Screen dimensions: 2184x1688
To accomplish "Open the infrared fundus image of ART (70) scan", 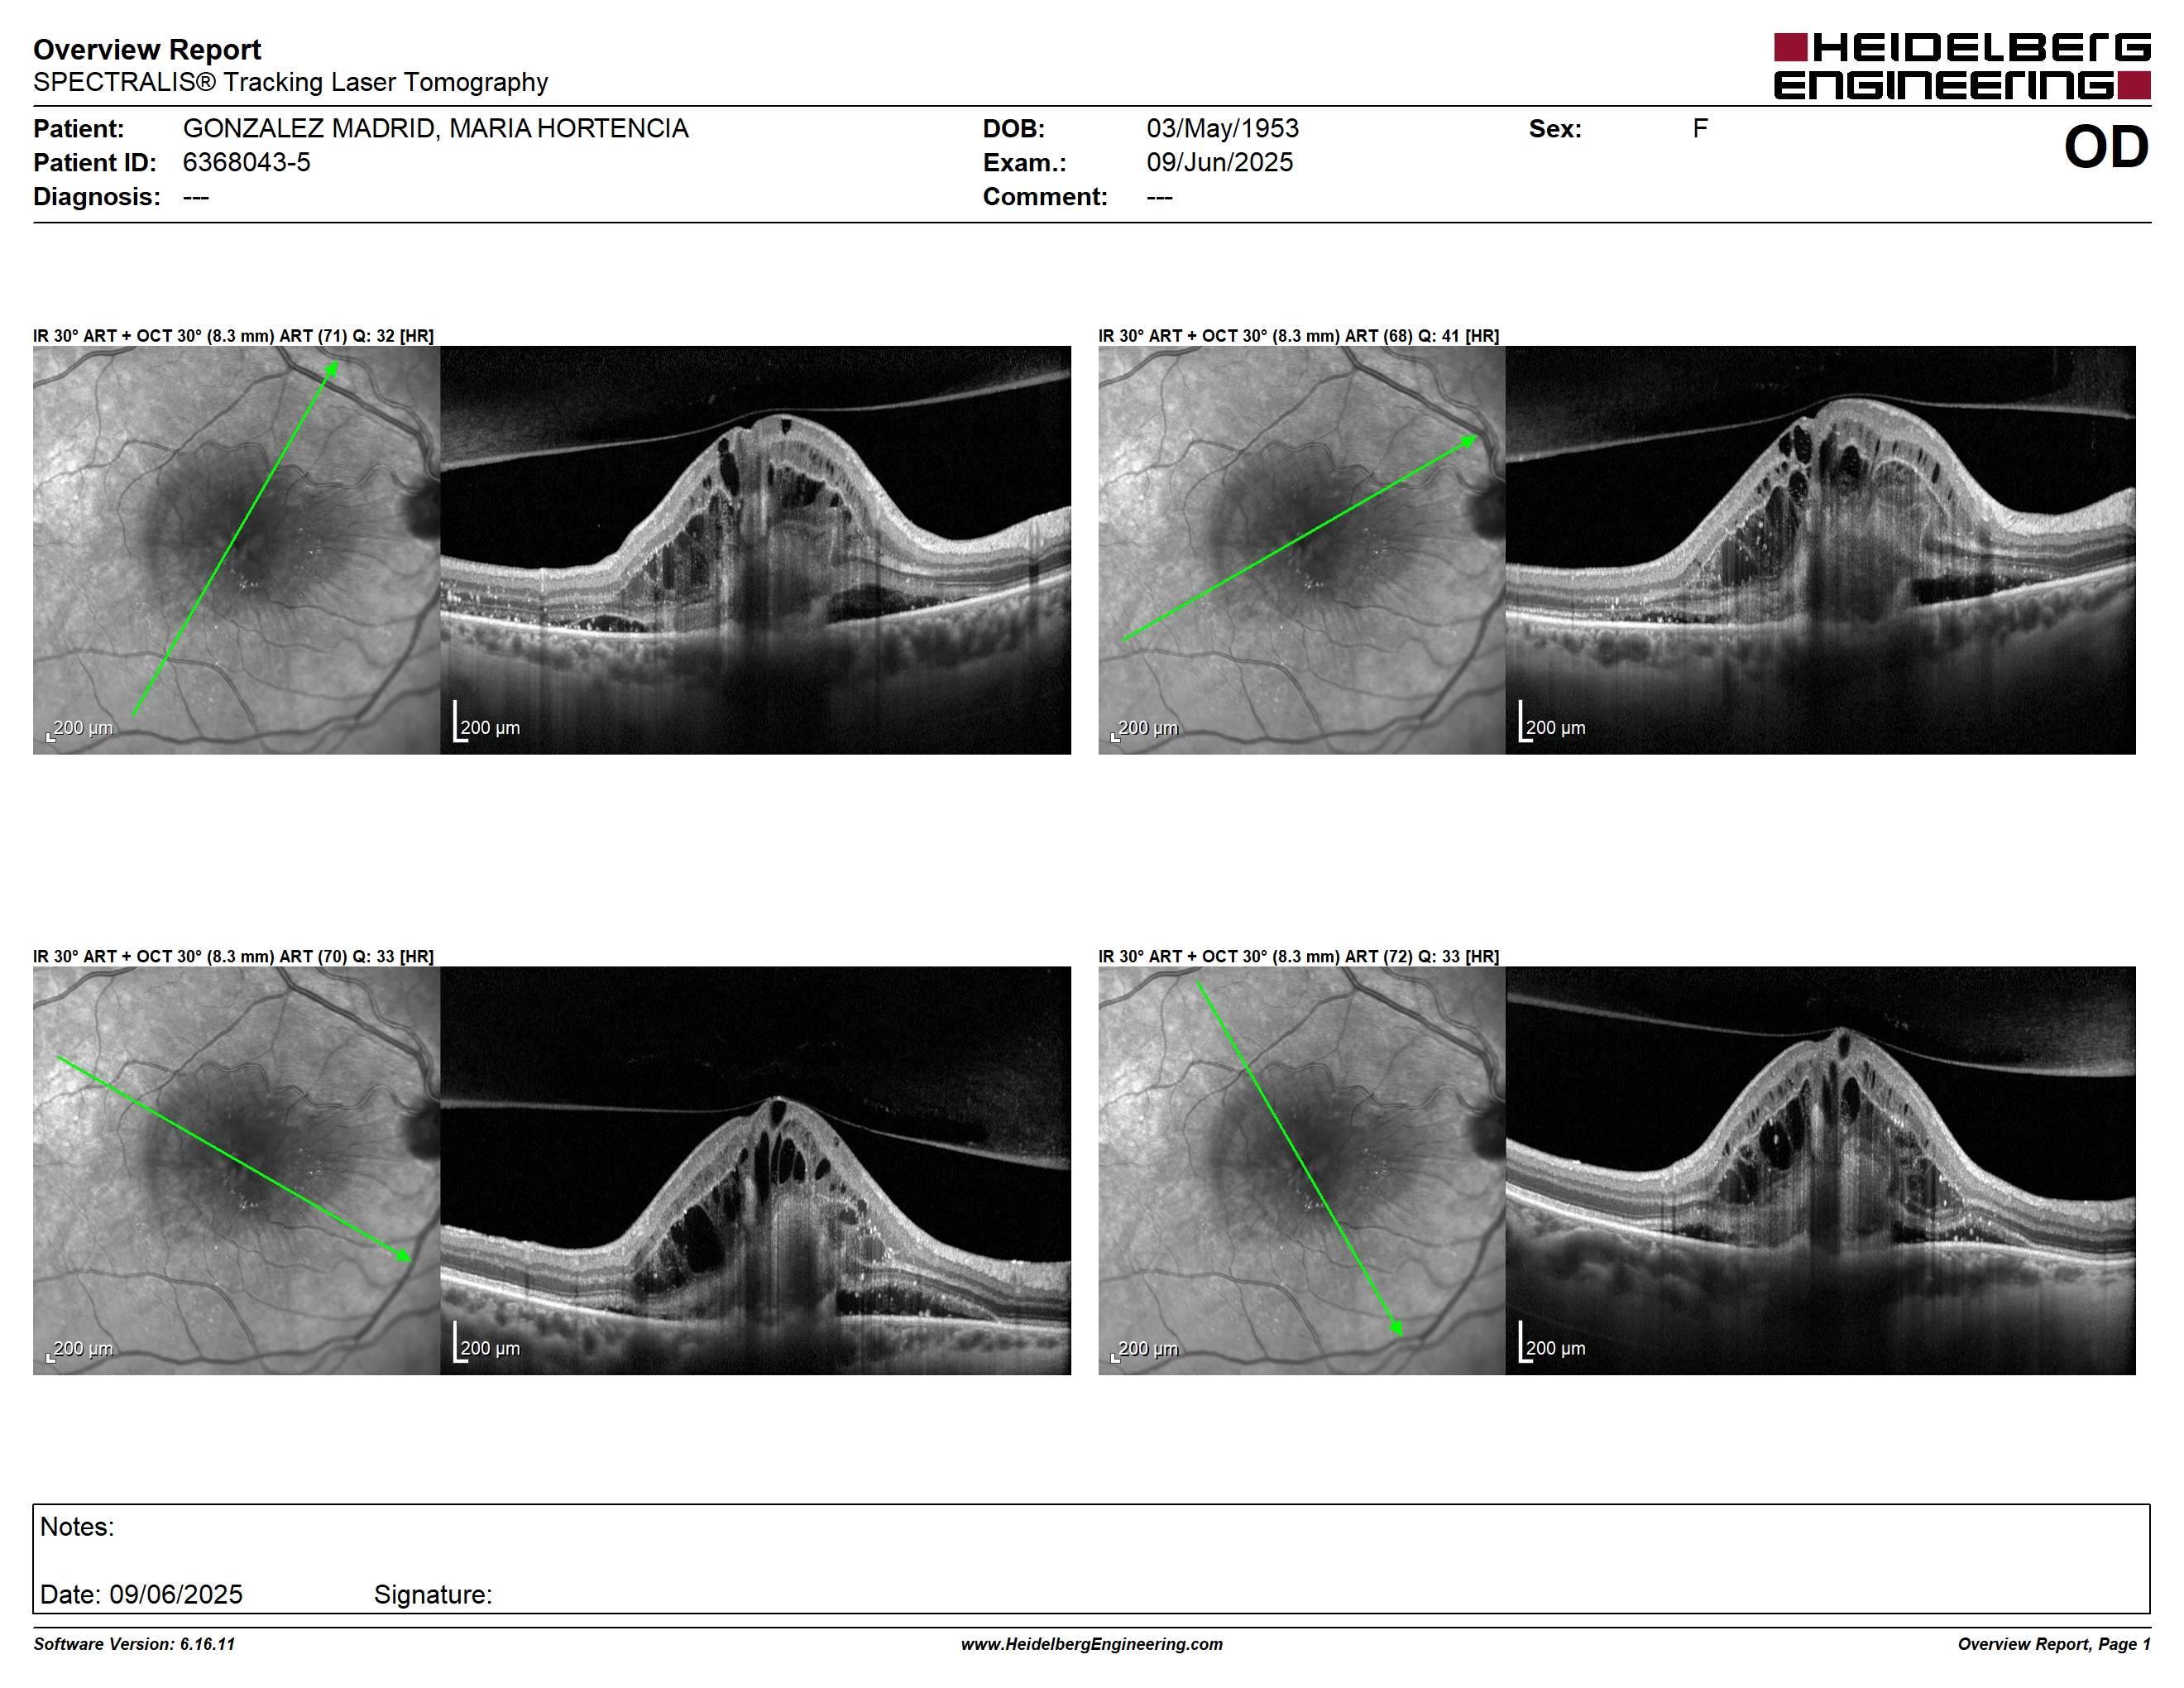I will click(x=236, y=1170).
